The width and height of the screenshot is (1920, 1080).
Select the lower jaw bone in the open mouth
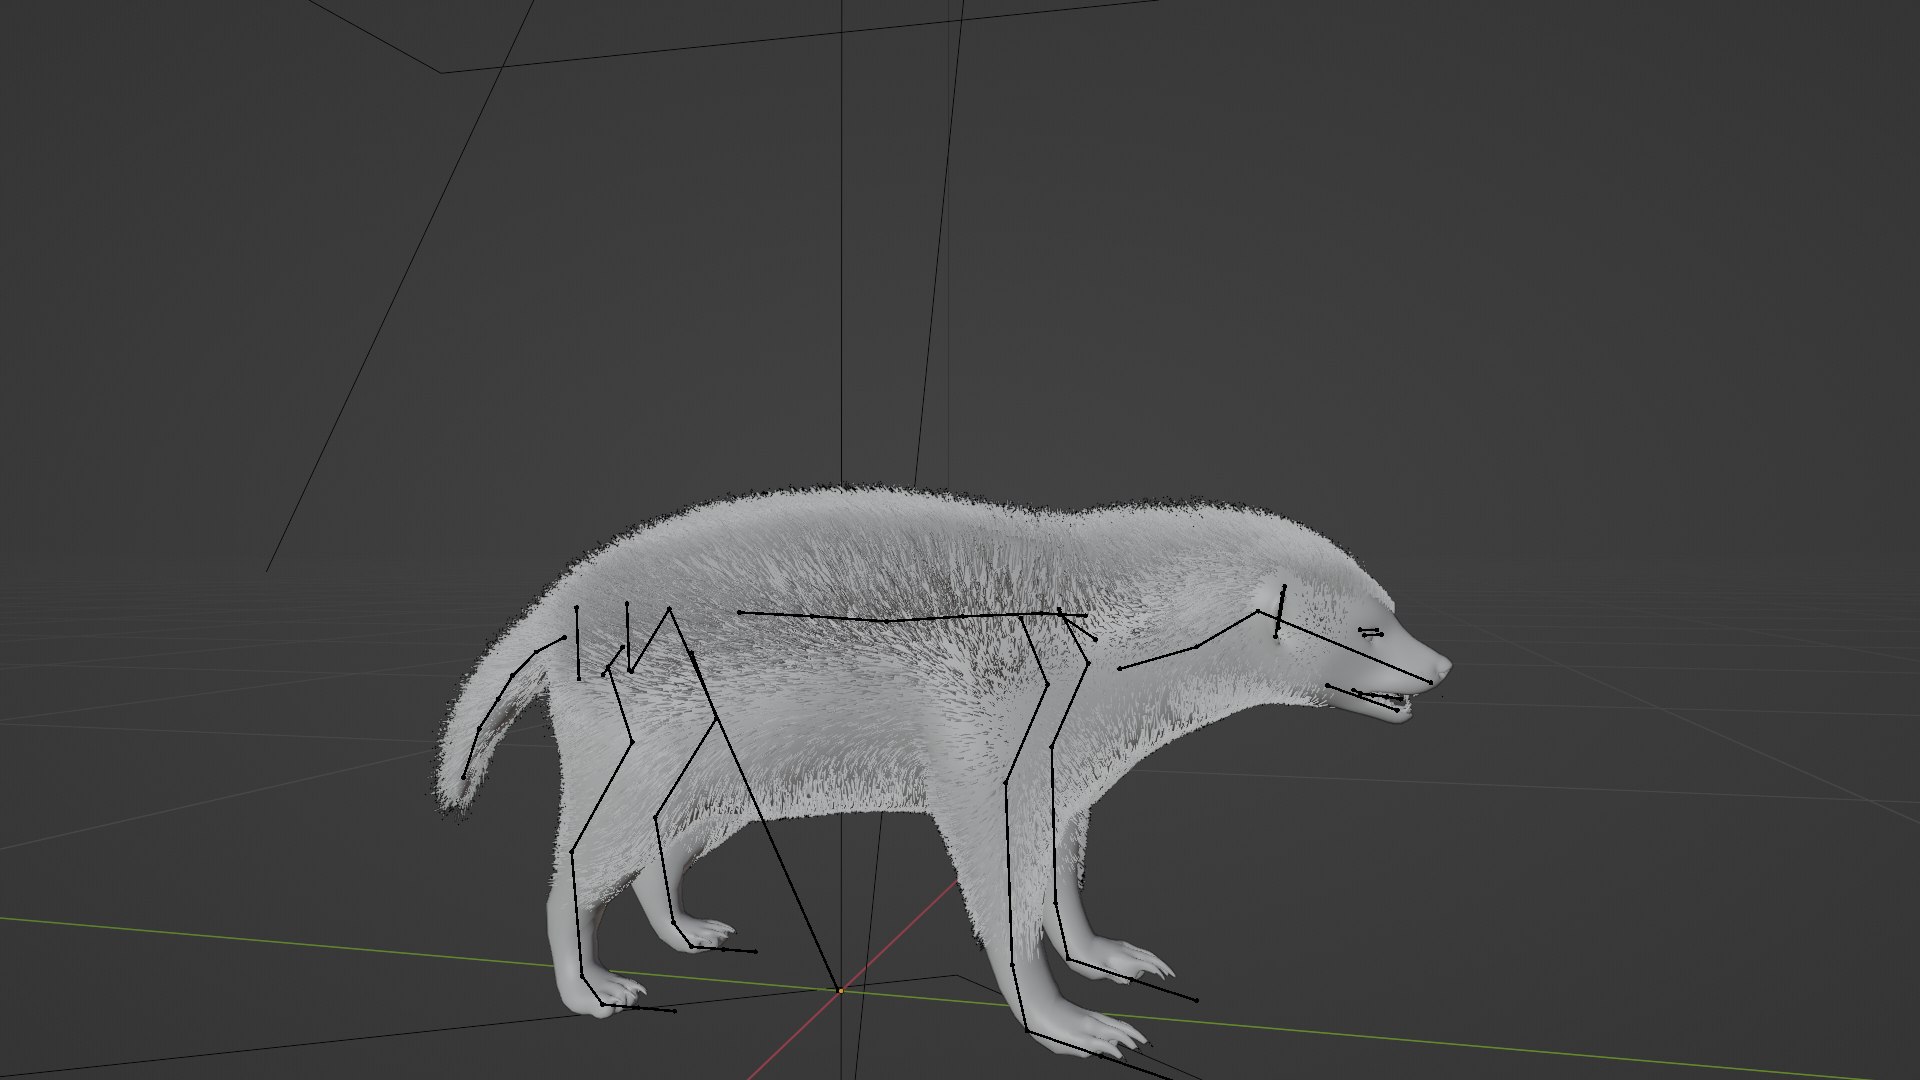pos(1362,698)
